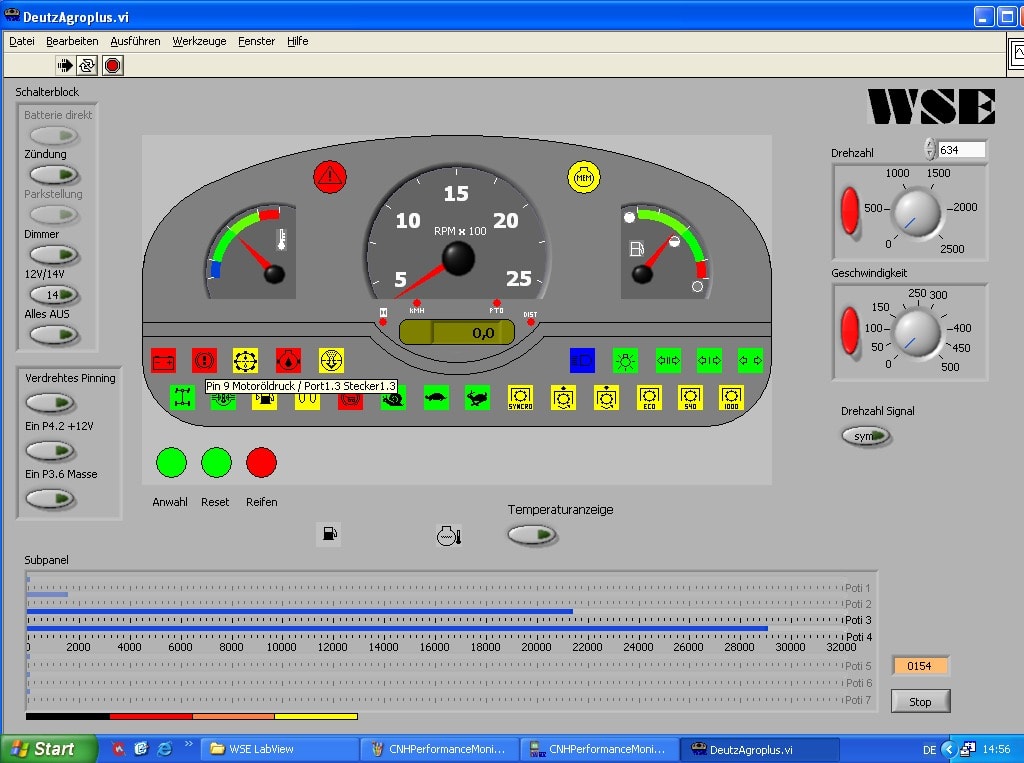The height and width of the screenshot is (763, 1024).
Task: Click the second trailer turn signal indicator
Action: tap(668, 361)
